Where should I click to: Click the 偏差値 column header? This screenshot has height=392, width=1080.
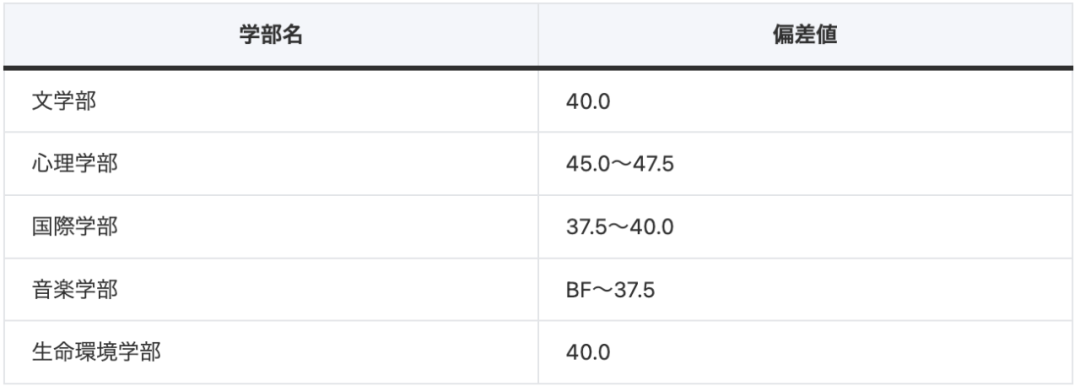(x=805, y=35)
